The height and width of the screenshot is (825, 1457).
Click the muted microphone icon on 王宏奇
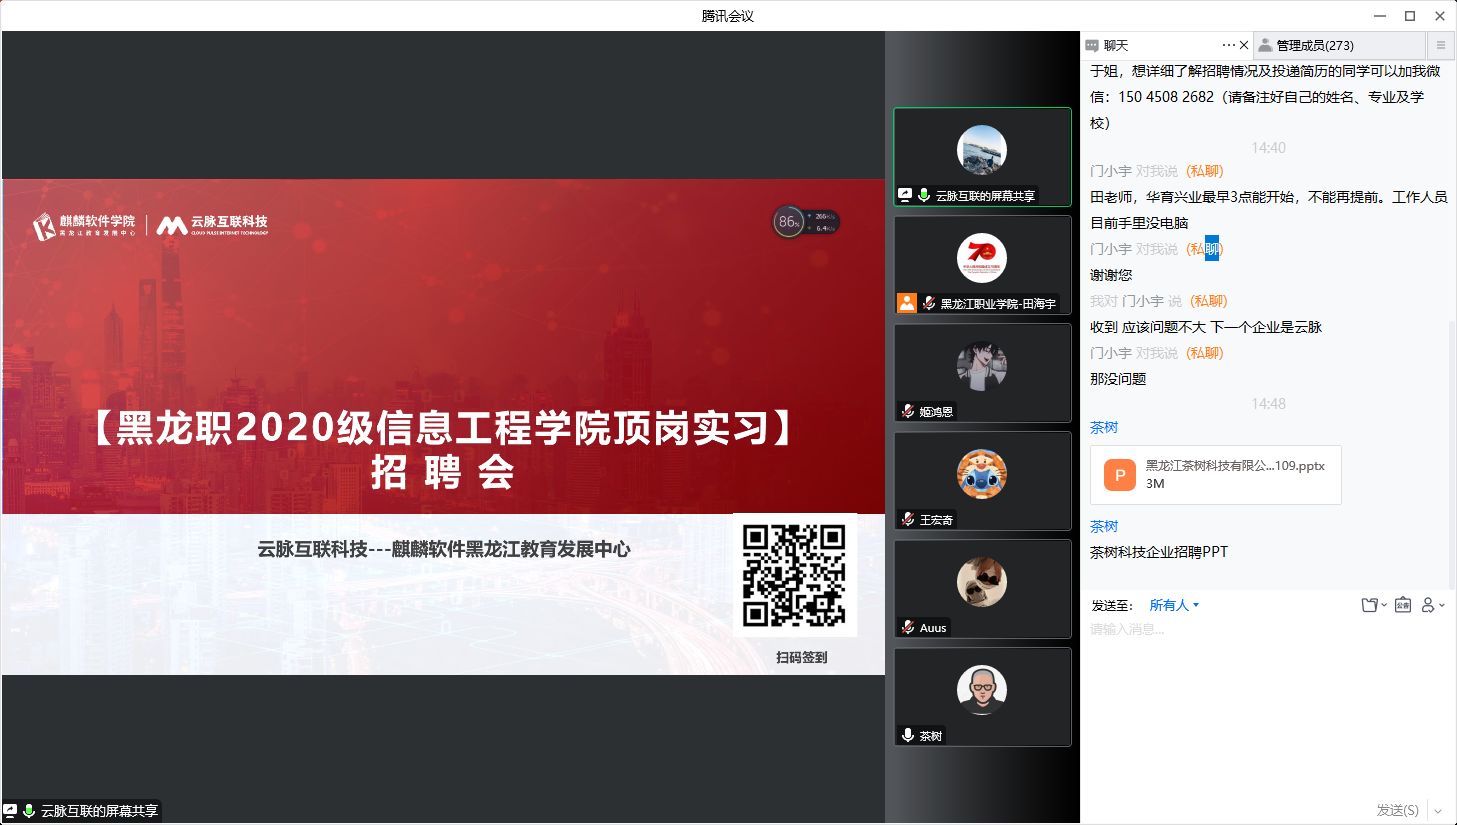point(908,519)
